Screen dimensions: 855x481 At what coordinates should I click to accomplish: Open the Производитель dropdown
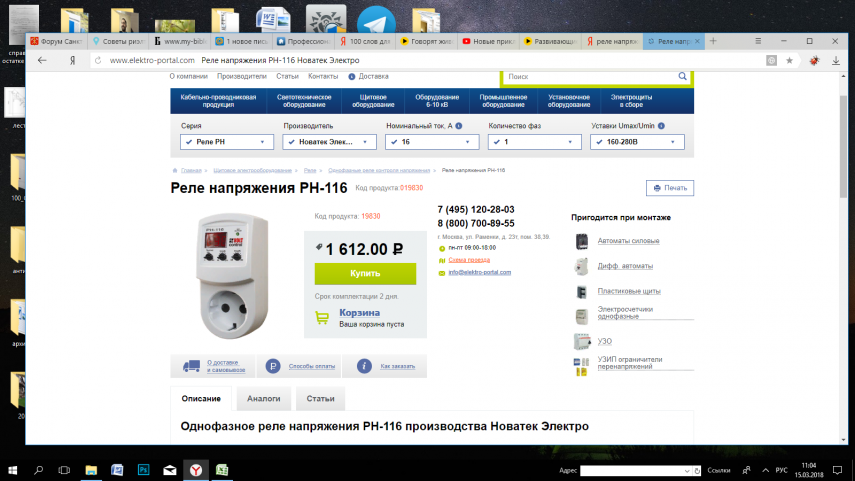click(x=329, y=142)
